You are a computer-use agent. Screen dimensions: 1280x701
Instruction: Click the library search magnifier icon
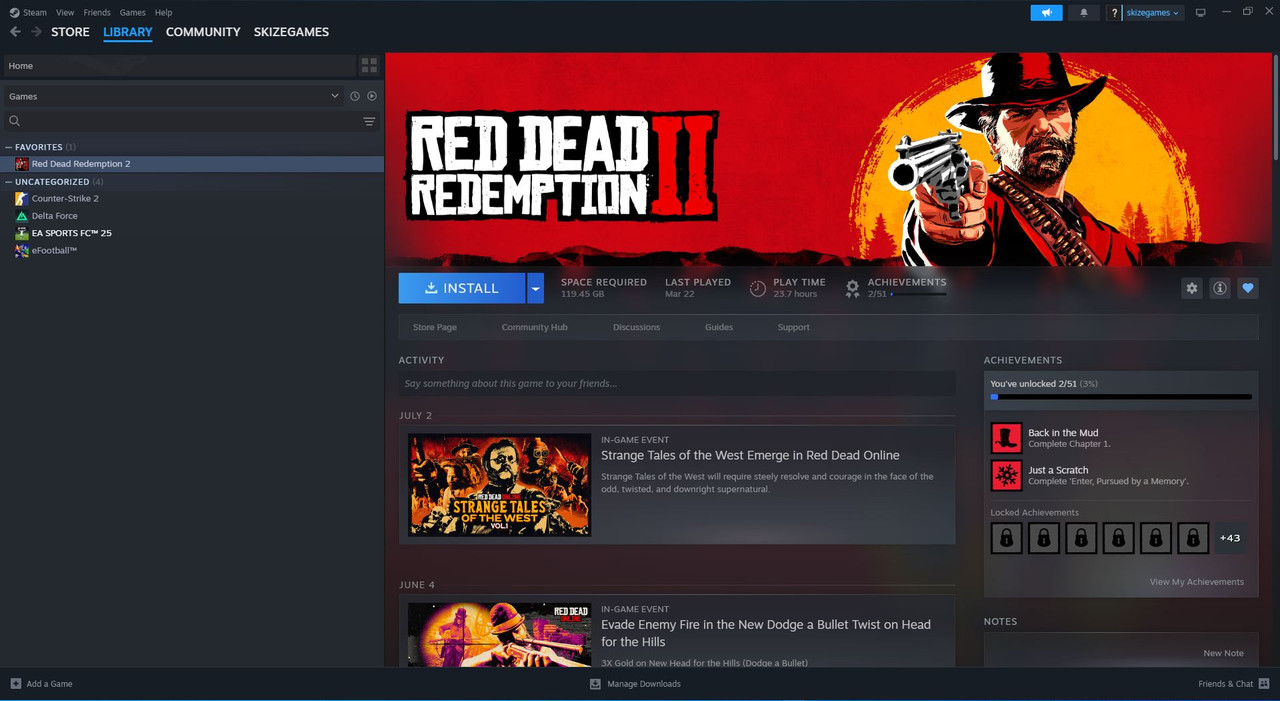point(15,121)
